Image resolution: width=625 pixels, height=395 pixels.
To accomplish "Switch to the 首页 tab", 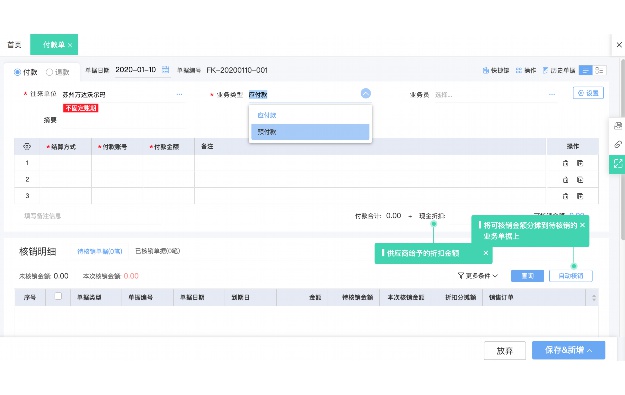I will click(14, 45).
